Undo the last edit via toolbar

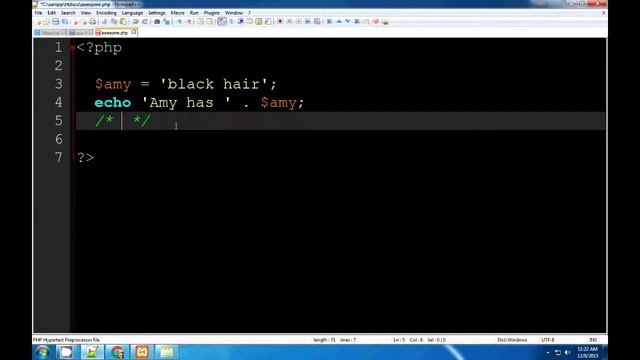point(135,21)
